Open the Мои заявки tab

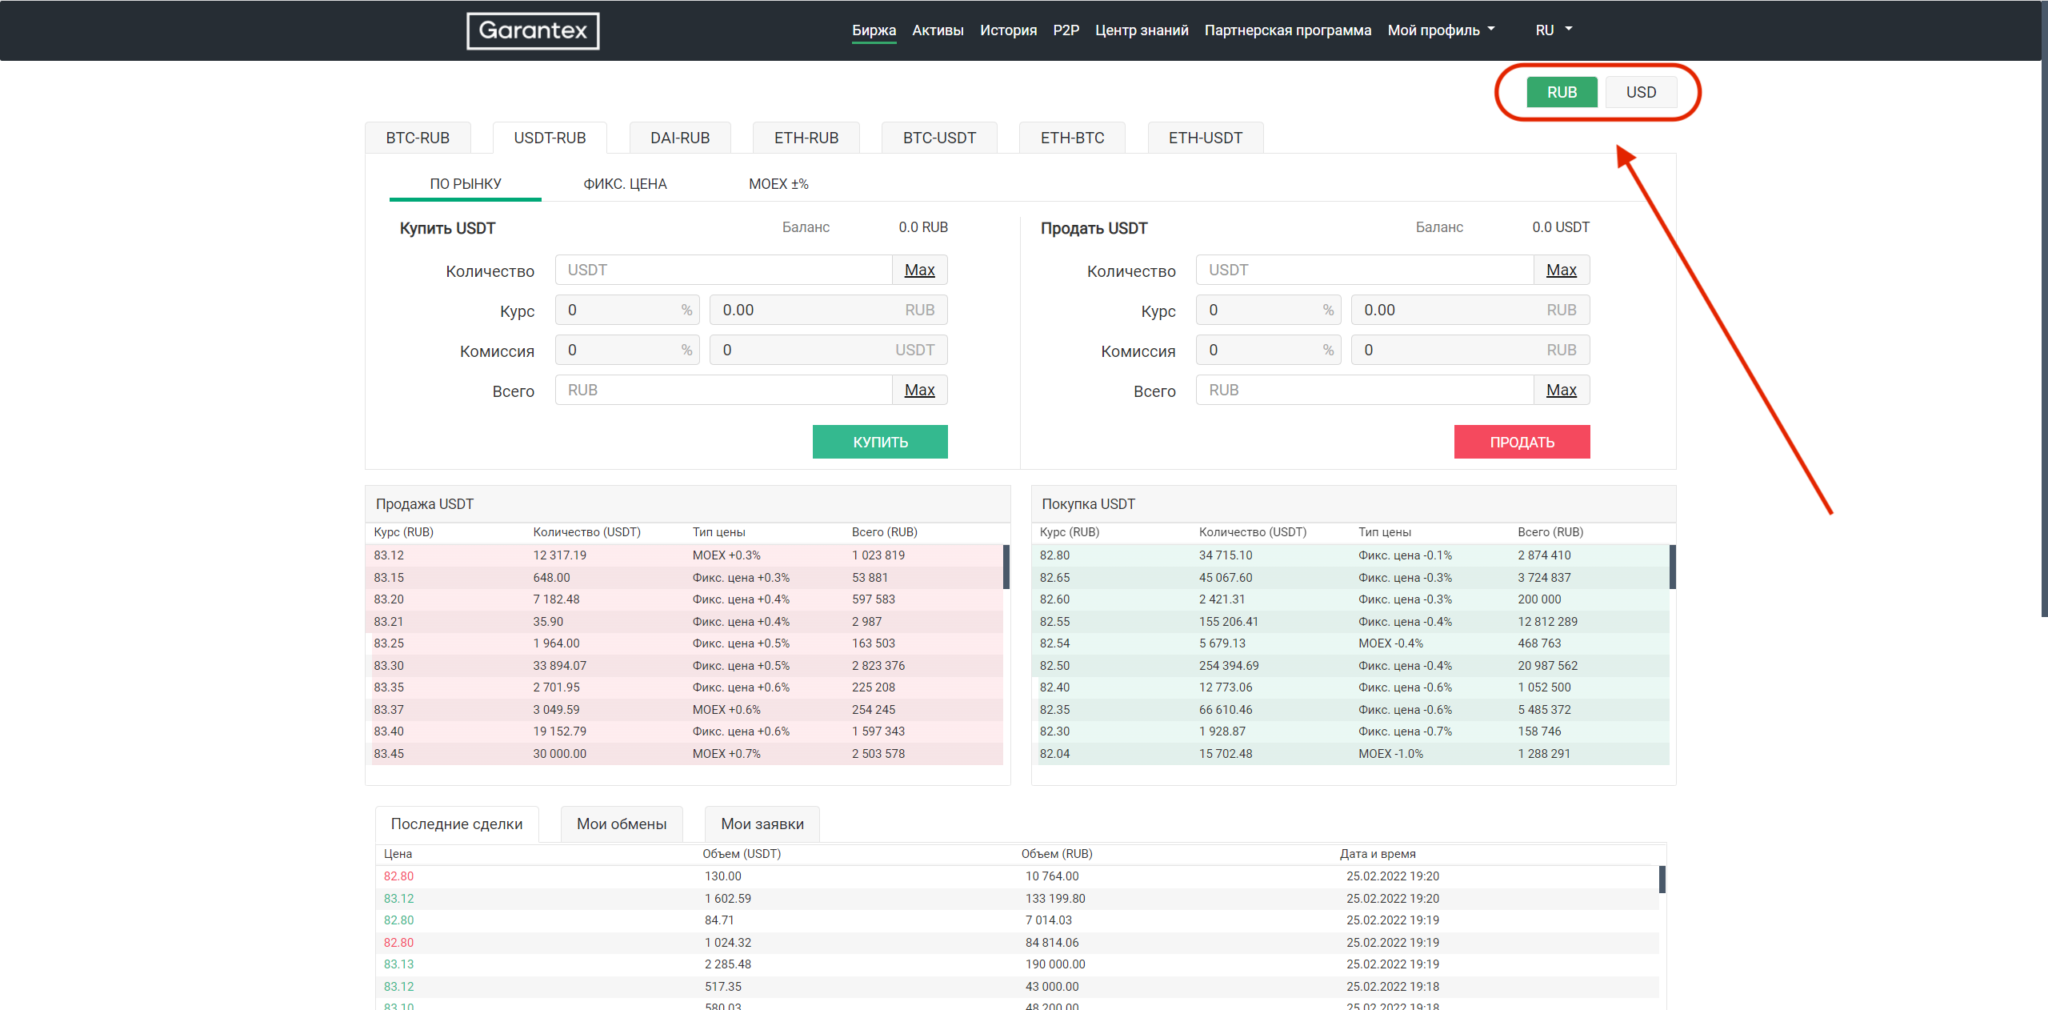click(762, 824)
